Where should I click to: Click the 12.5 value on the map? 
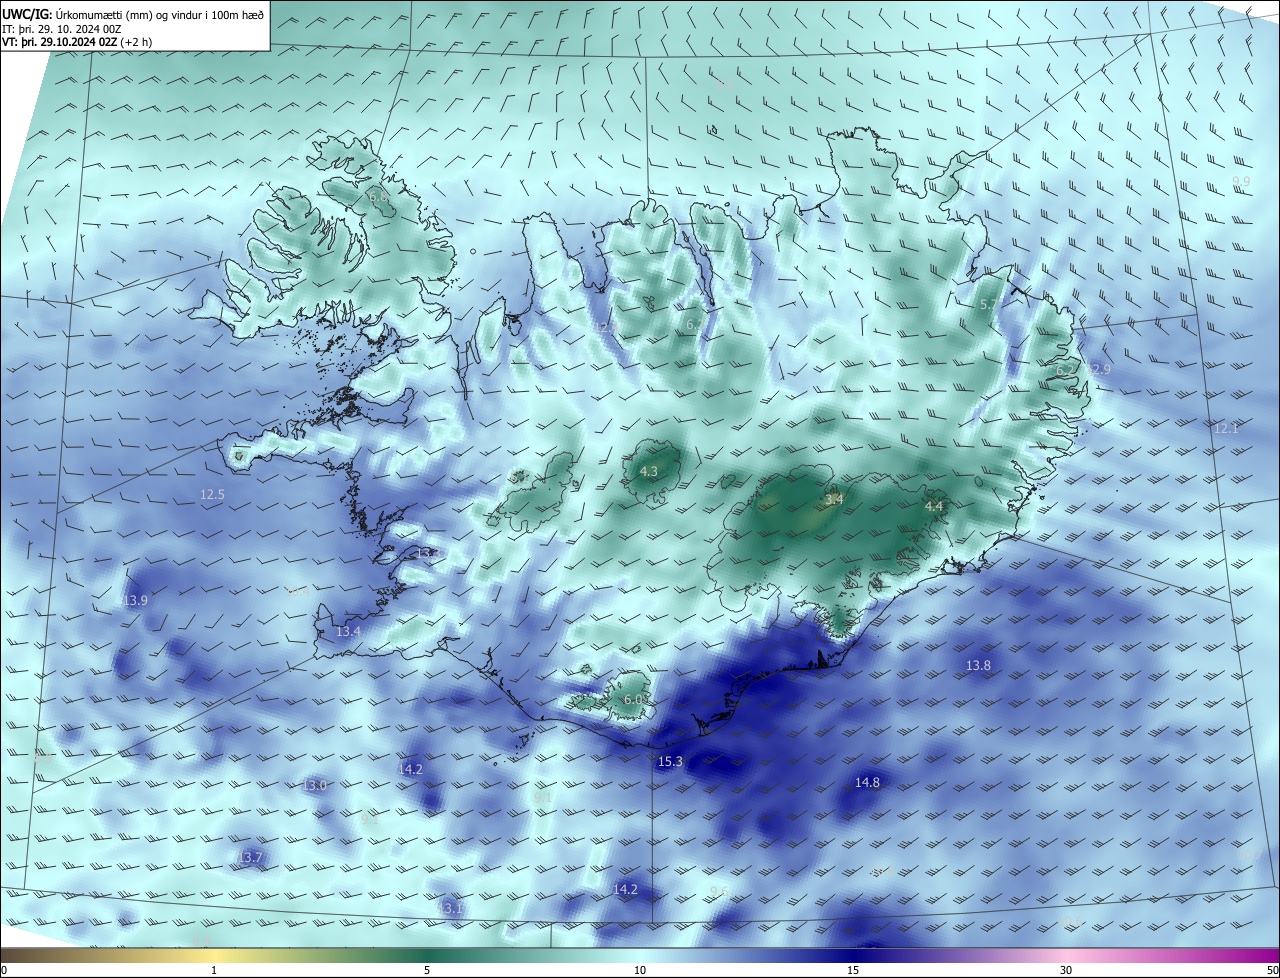(212, 494)
